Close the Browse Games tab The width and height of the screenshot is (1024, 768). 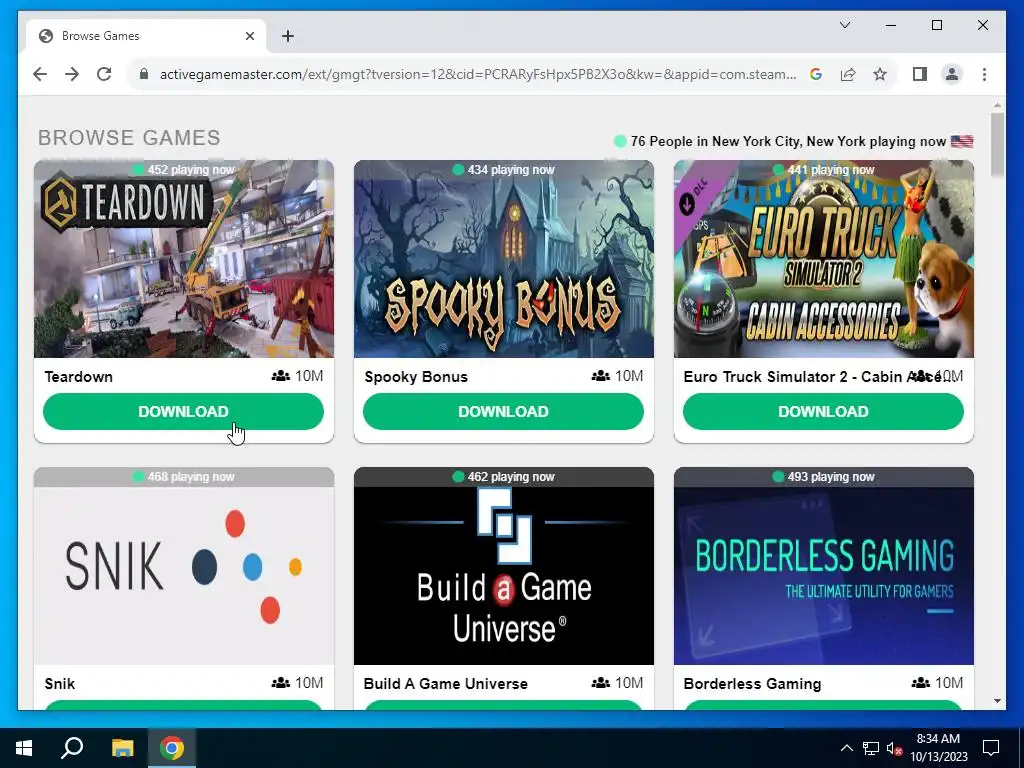coord(249,36)
